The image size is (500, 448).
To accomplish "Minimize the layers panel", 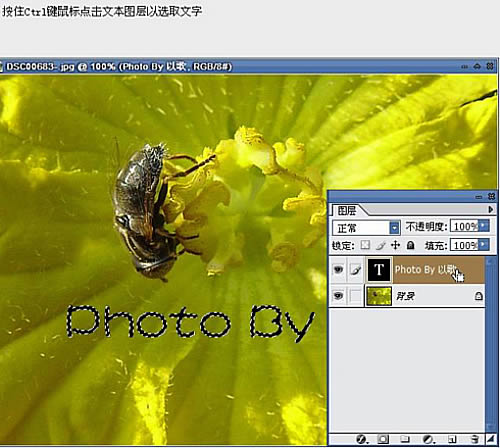I will coord(479,197).
